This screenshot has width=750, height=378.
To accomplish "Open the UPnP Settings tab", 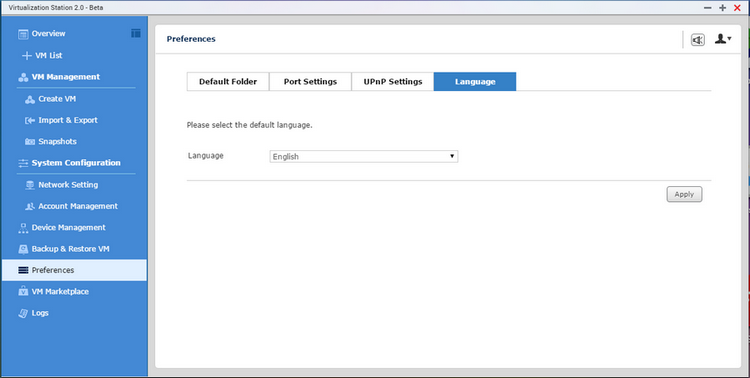I will (x=393, y=81).
